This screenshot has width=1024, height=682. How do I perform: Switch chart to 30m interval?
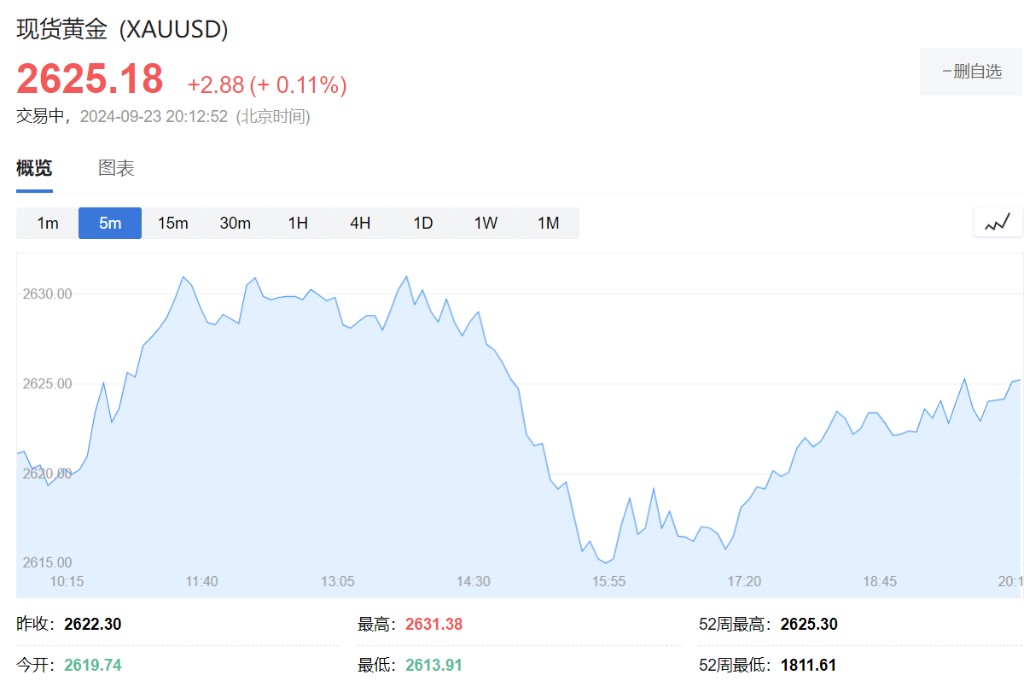click(235, 223)
